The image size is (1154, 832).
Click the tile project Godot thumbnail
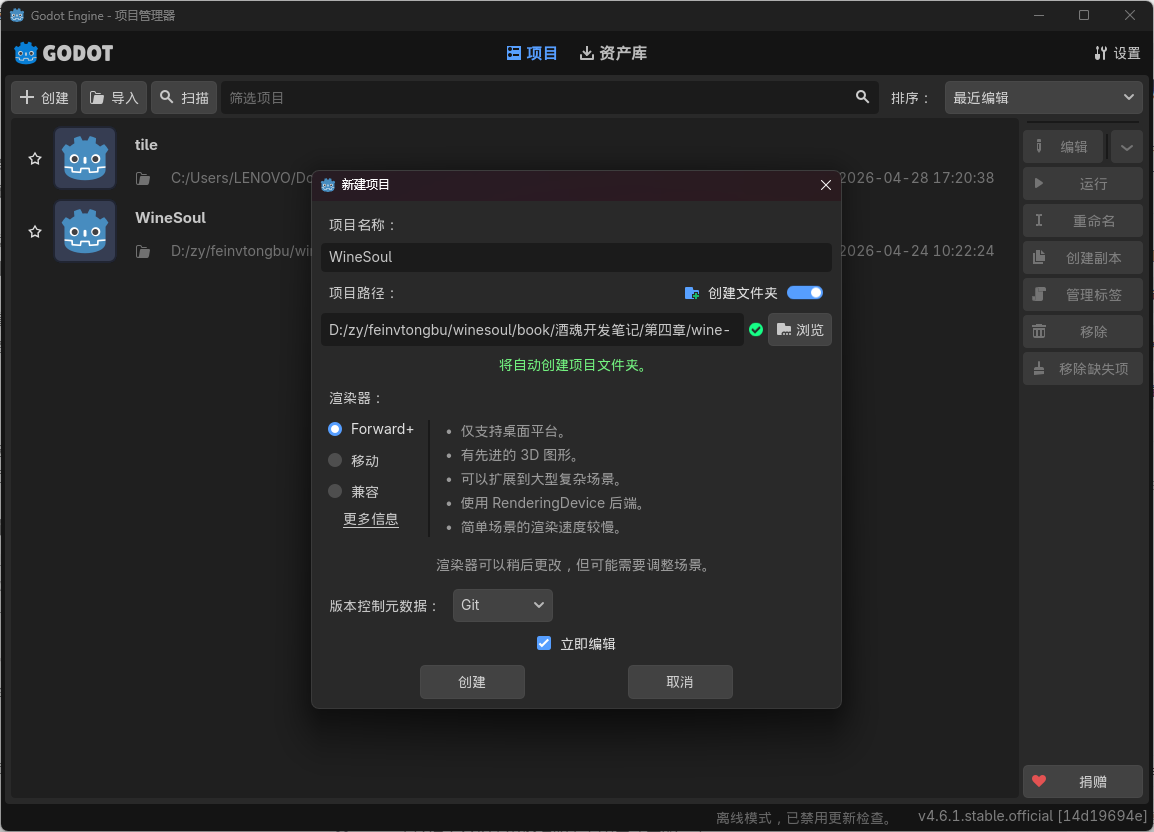85,158
